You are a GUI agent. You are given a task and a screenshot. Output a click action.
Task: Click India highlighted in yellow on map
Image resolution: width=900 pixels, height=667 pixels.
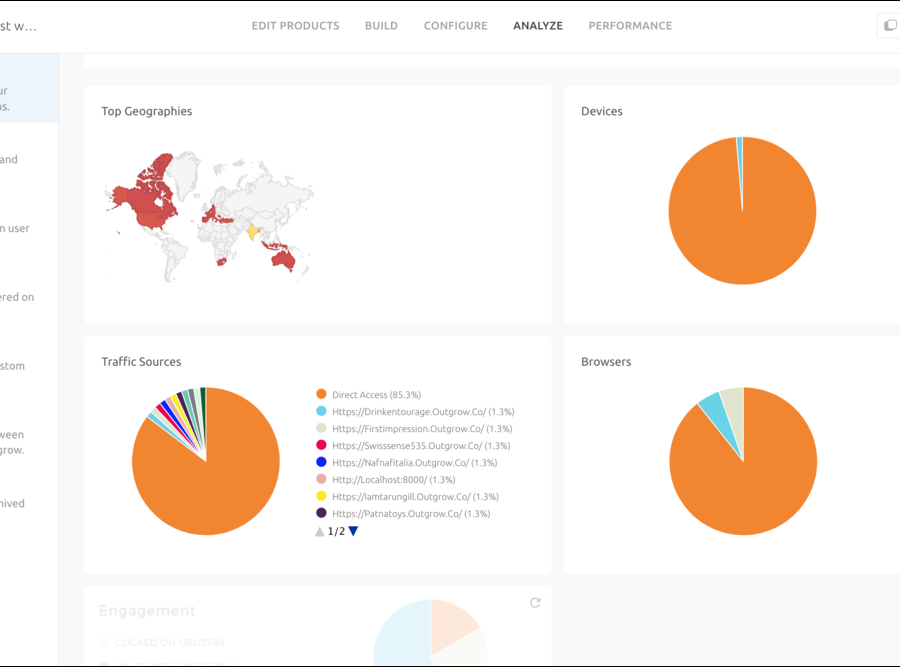tap(254, 231)
